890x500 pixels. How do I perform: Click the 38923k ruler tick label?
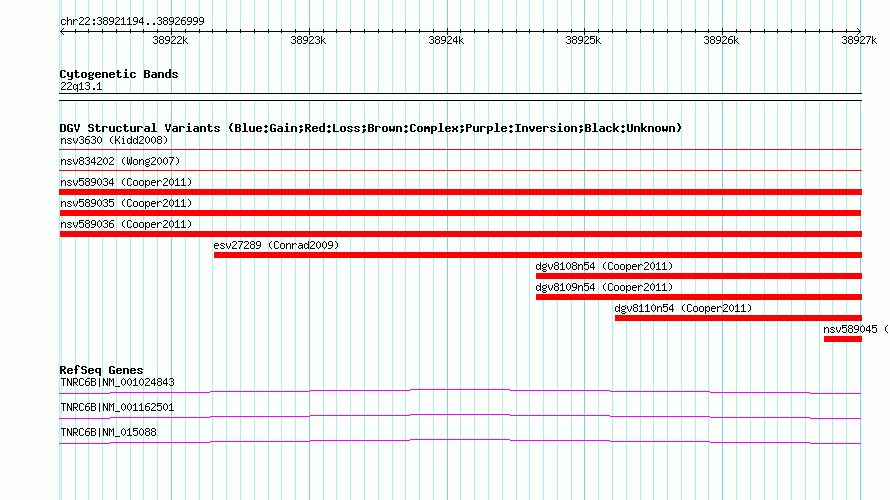click(308, 40)
